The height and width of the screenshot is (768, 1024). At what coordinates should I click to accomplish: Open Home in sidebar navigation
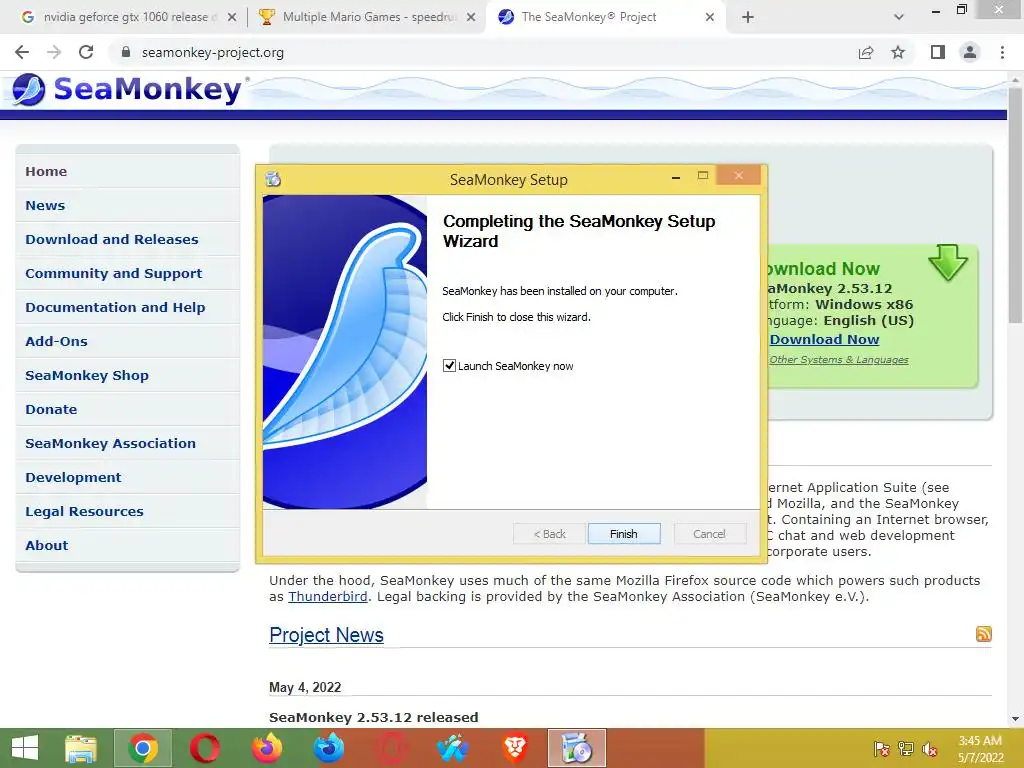click(46, 171)
